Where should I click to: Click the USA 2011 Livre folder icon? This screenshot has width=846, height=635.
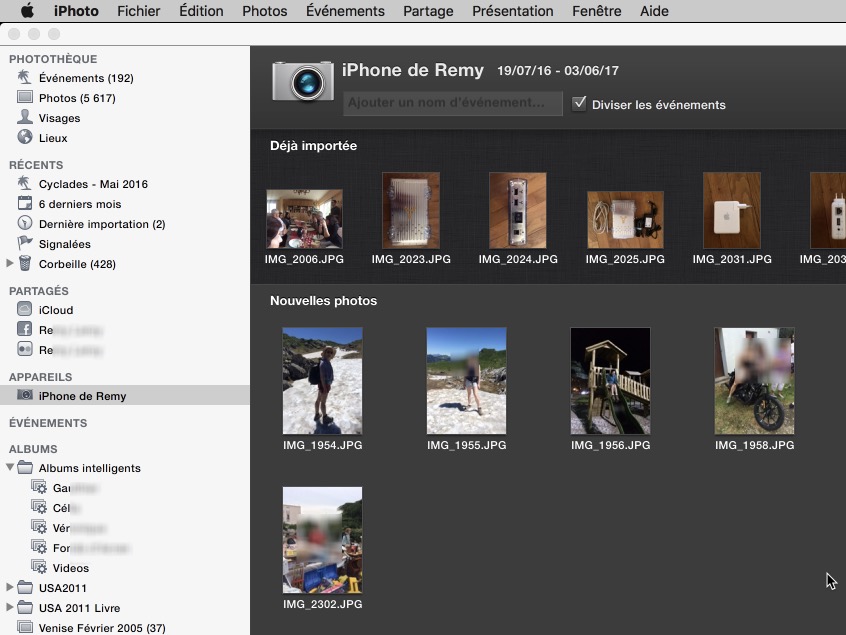[x=25, y=607]
